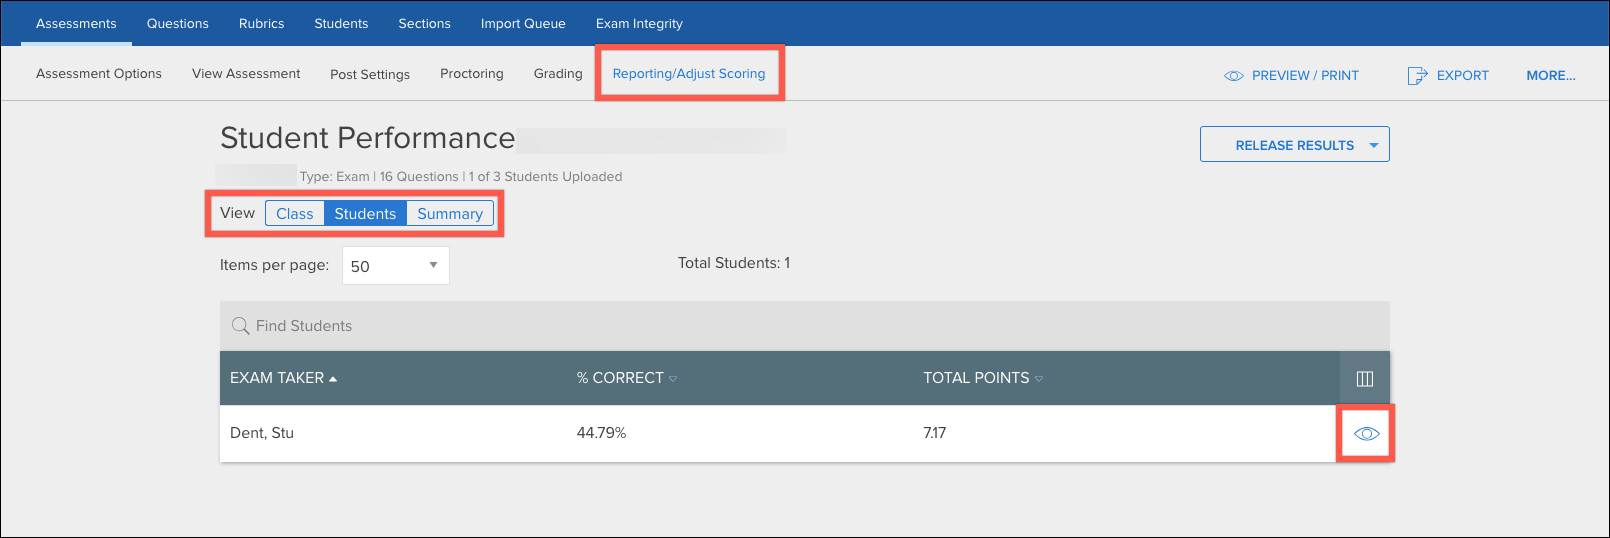Sort by Exam Taker ascending arrow
The height and width of the screenshot is (538, 1610).
(x=333, y=379)
